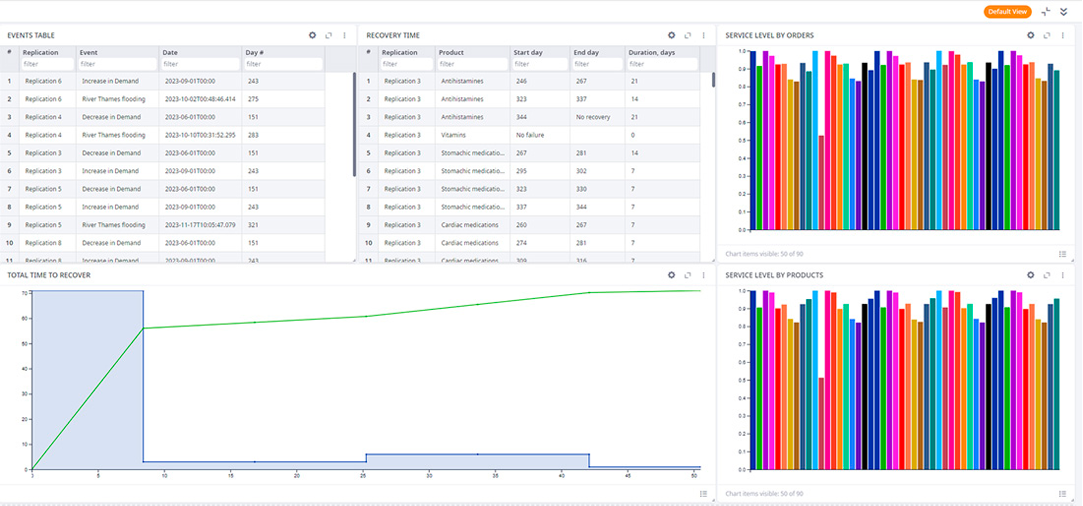This screenshot has width=1083, height=506.
Task: Expand the Recovery Time panel to fullscreen
Action: [x=688, y=35]
